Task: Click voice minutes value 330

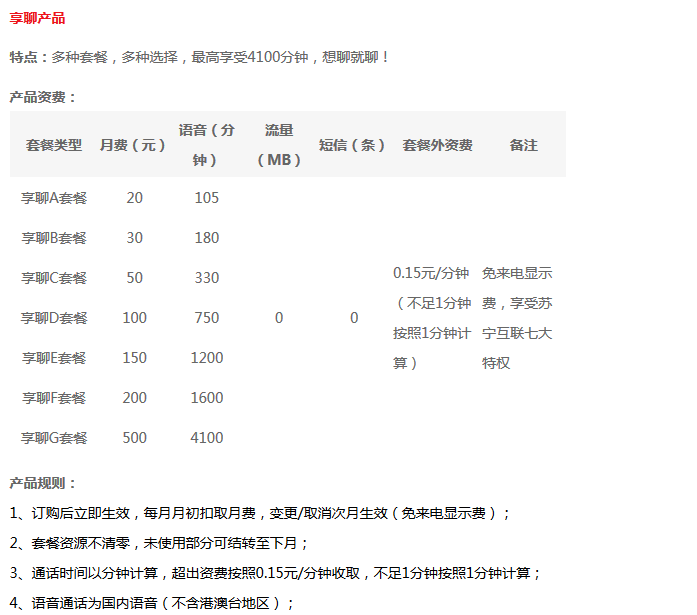Action: coord(207,278)
